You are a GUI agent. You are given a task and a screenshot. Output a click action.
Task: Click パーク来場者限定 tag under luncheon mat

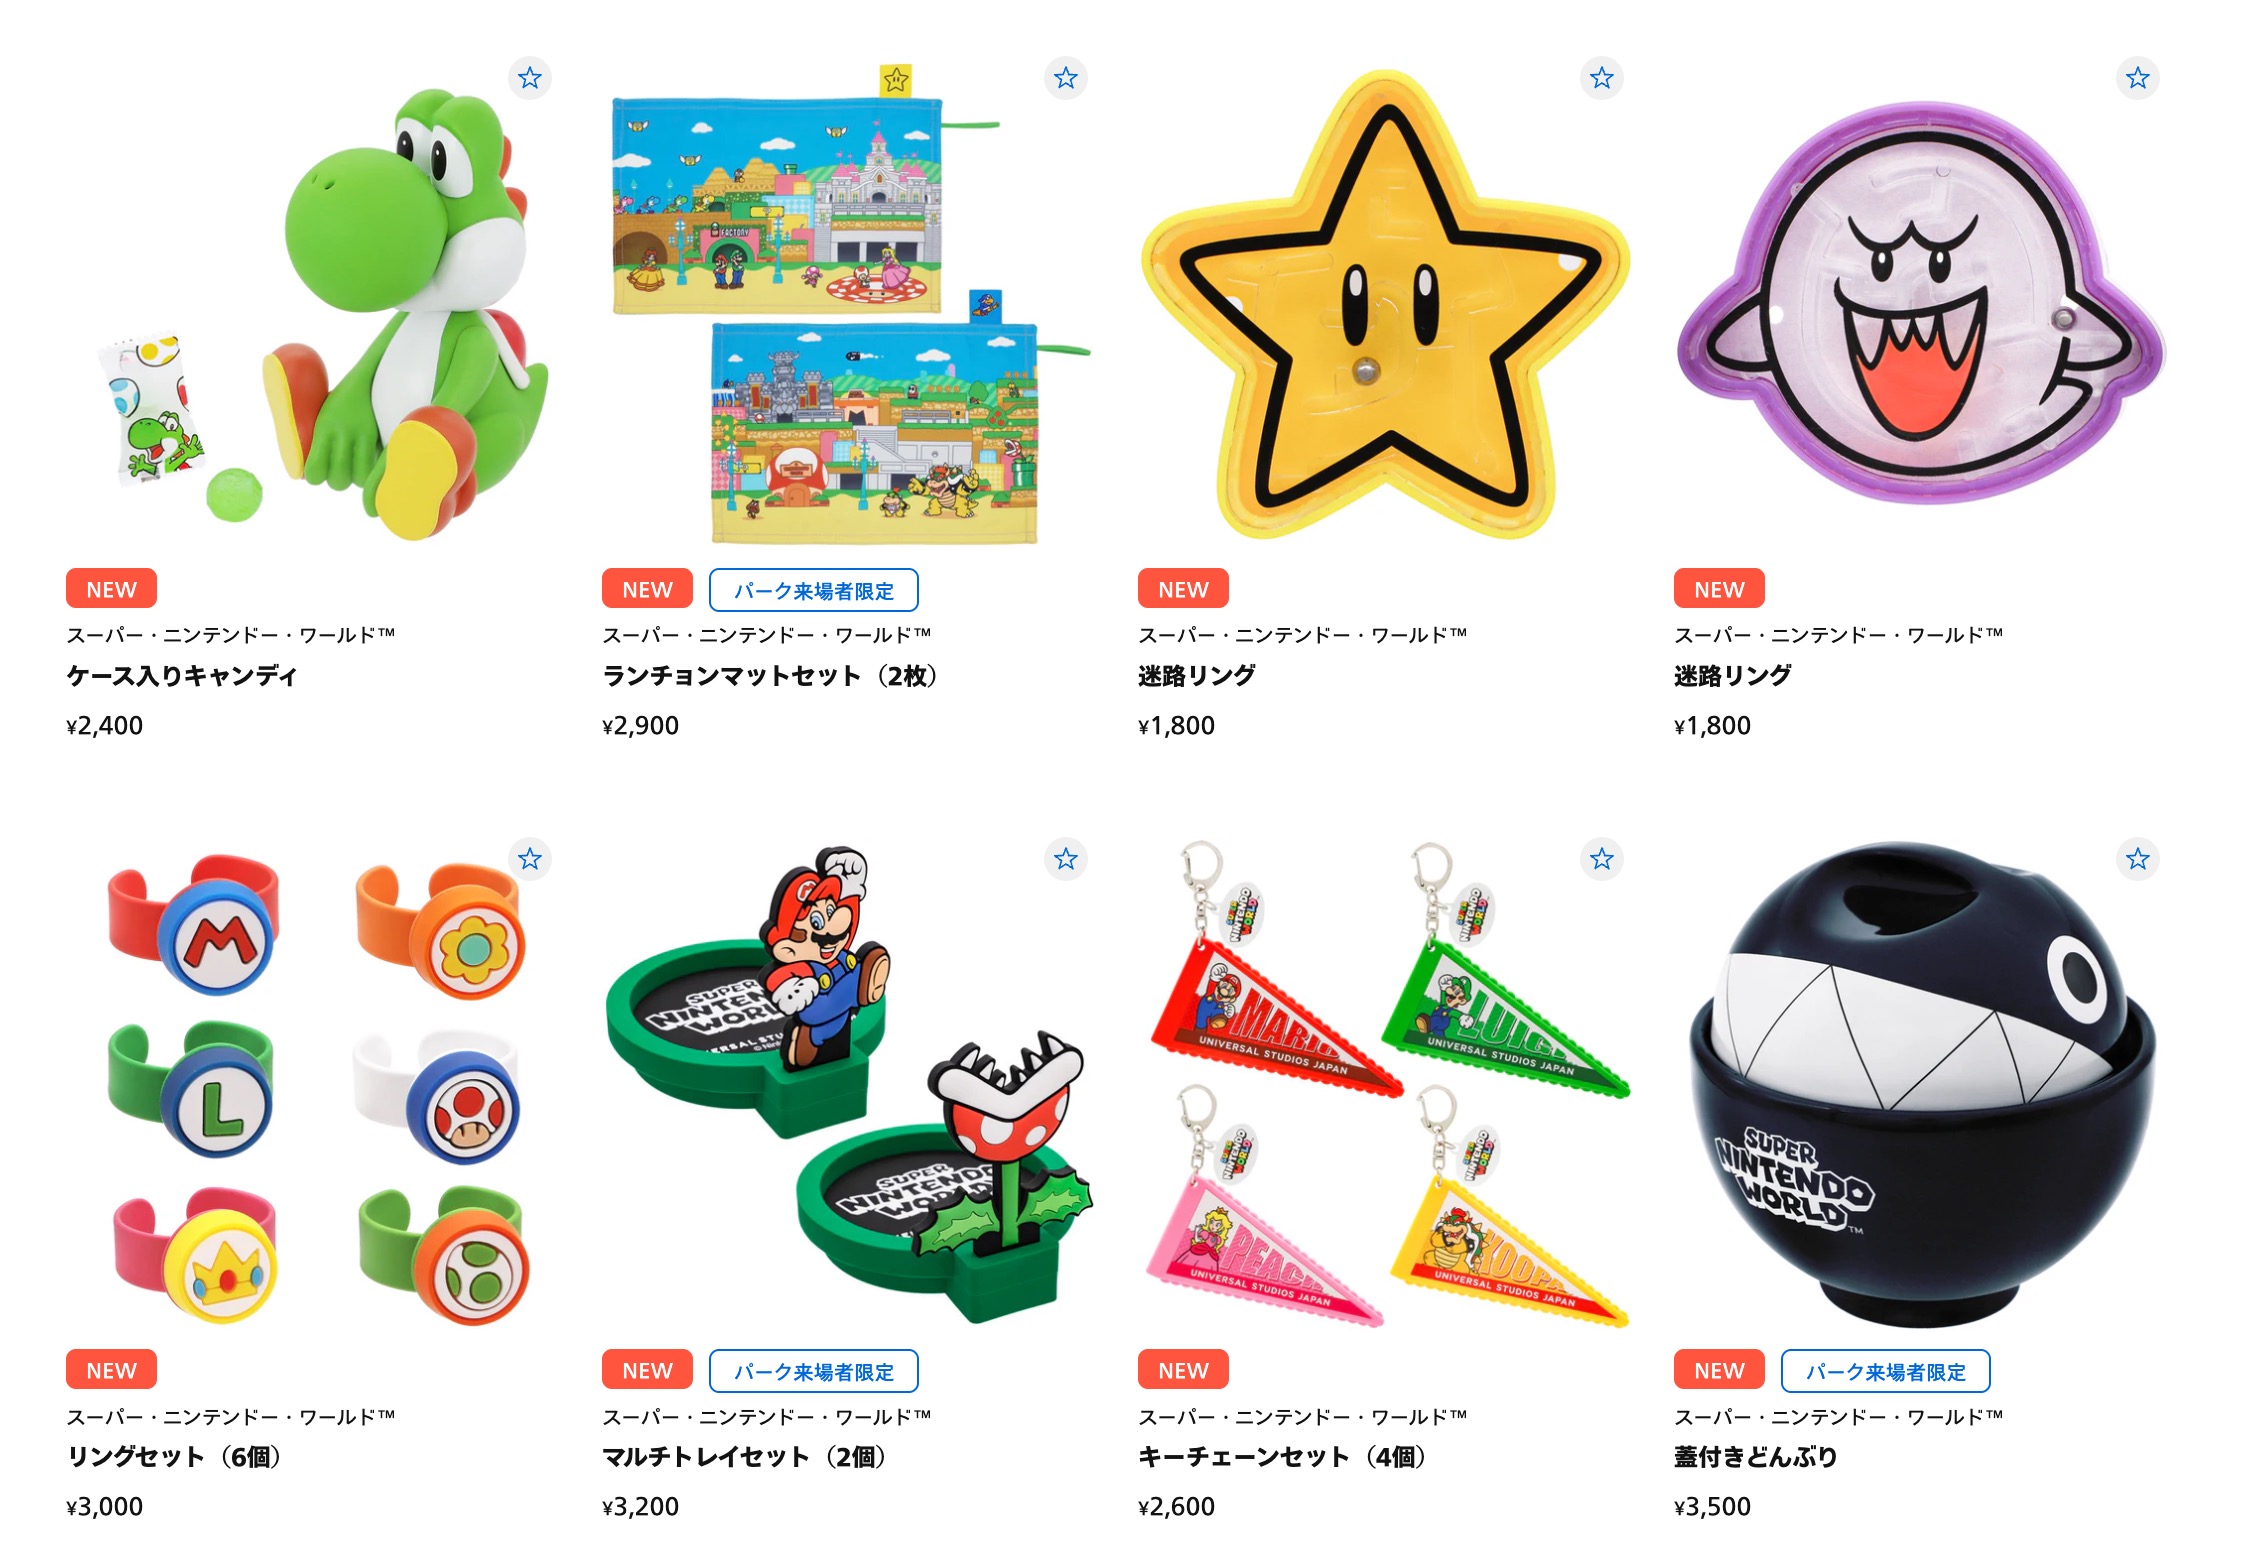(x=814, y=590)
